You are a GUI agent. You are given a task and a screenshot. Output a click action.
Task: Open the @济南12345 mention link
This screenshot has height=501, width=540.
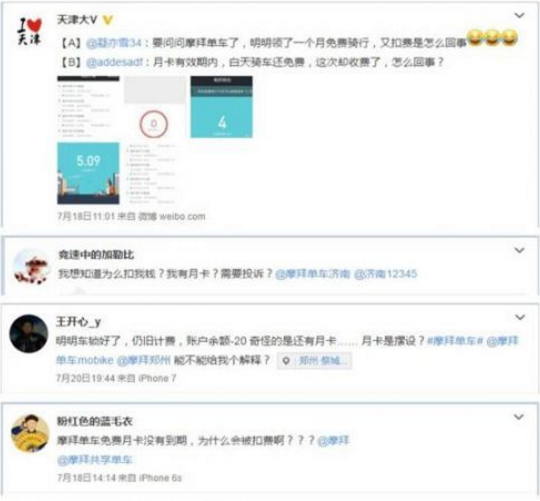[385, 274]
